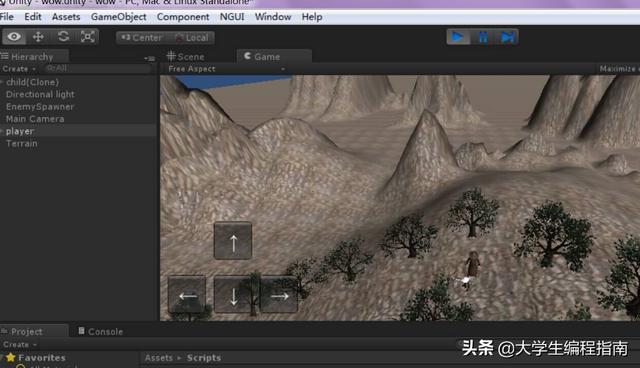Expand the child(Clone) object
Screen dimensions: 640x368
point(2,82)
